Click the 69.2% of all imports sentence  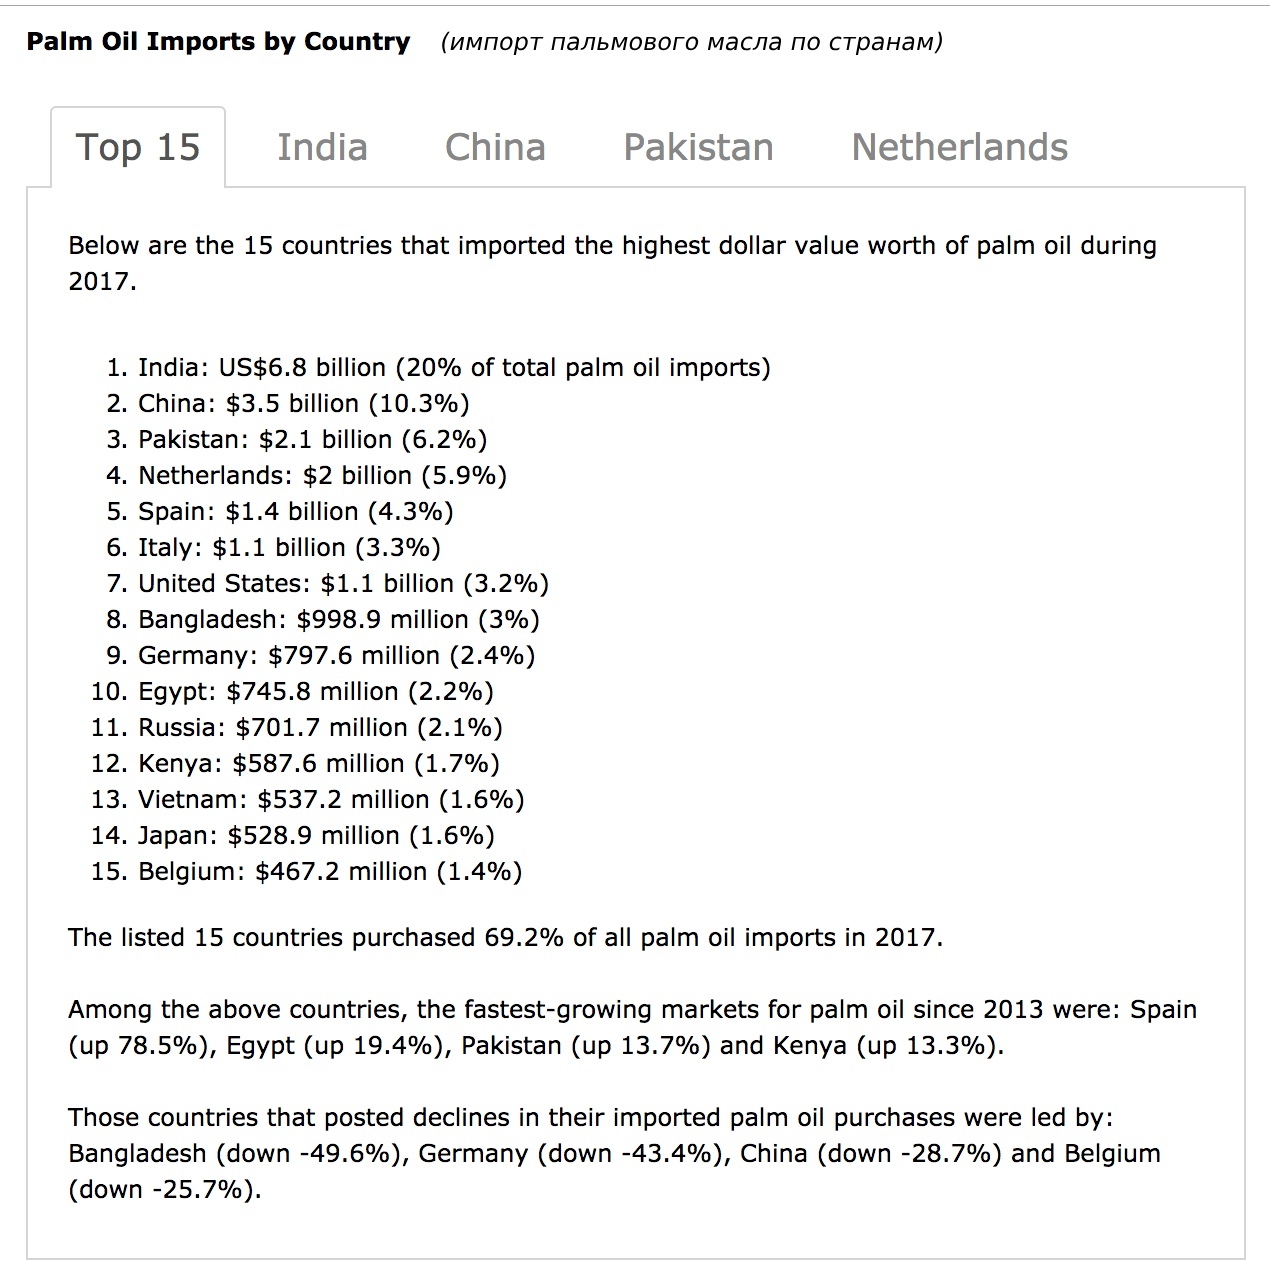506,938
